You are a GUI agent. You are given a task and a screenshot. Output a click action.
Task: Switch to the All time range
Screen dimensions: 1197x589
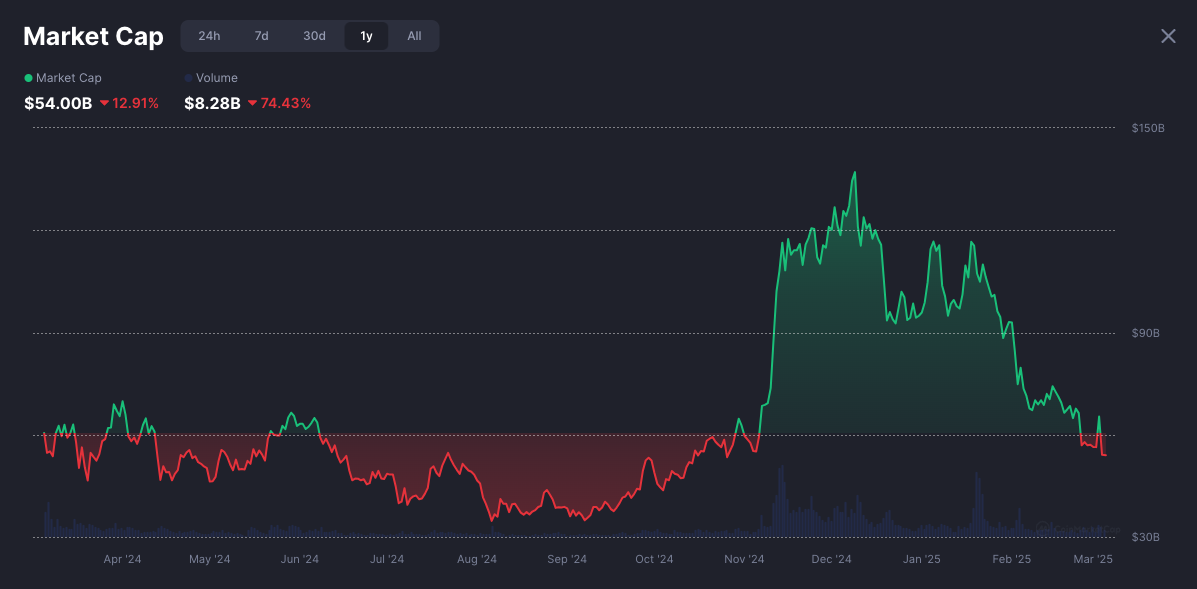[x=414, y=36]
